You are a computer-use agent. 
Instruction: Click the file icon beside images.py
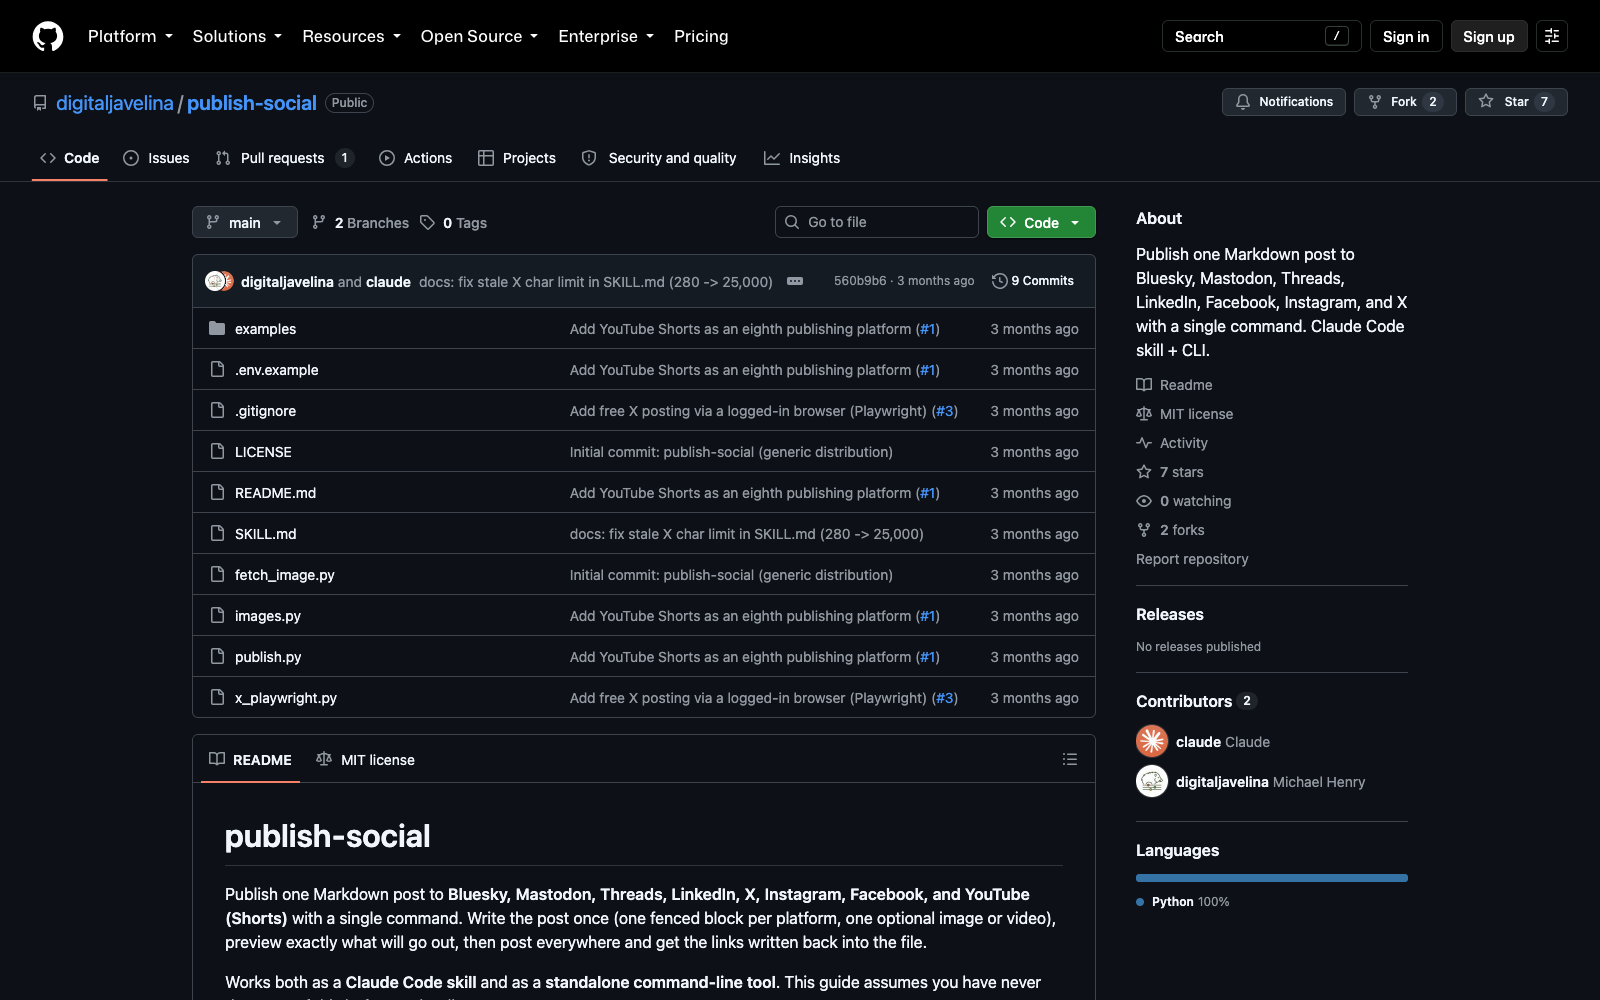[217, 615]
